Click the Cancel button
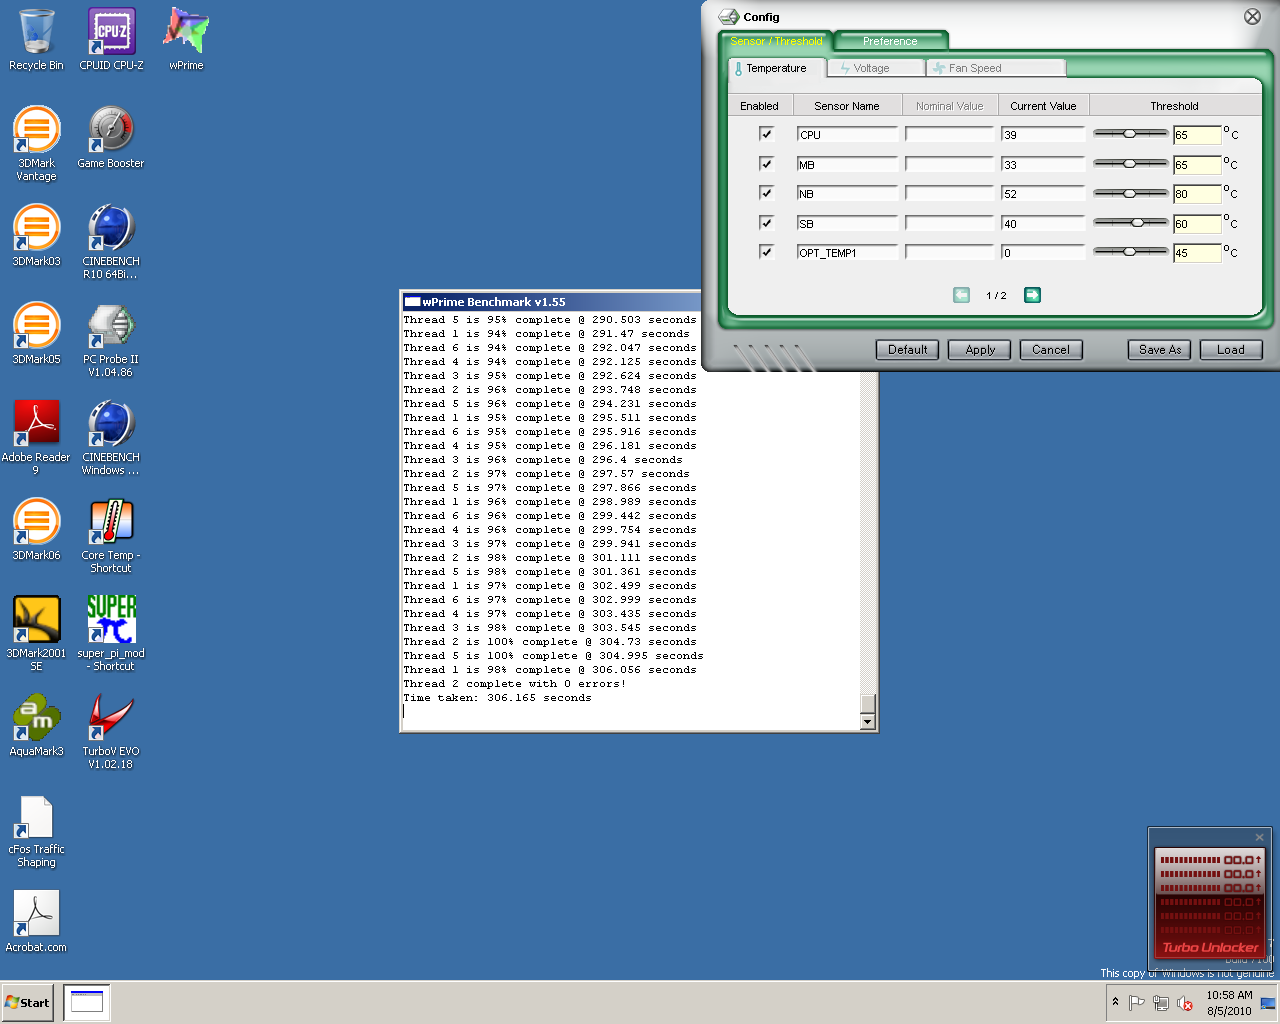 [1051, 350]
